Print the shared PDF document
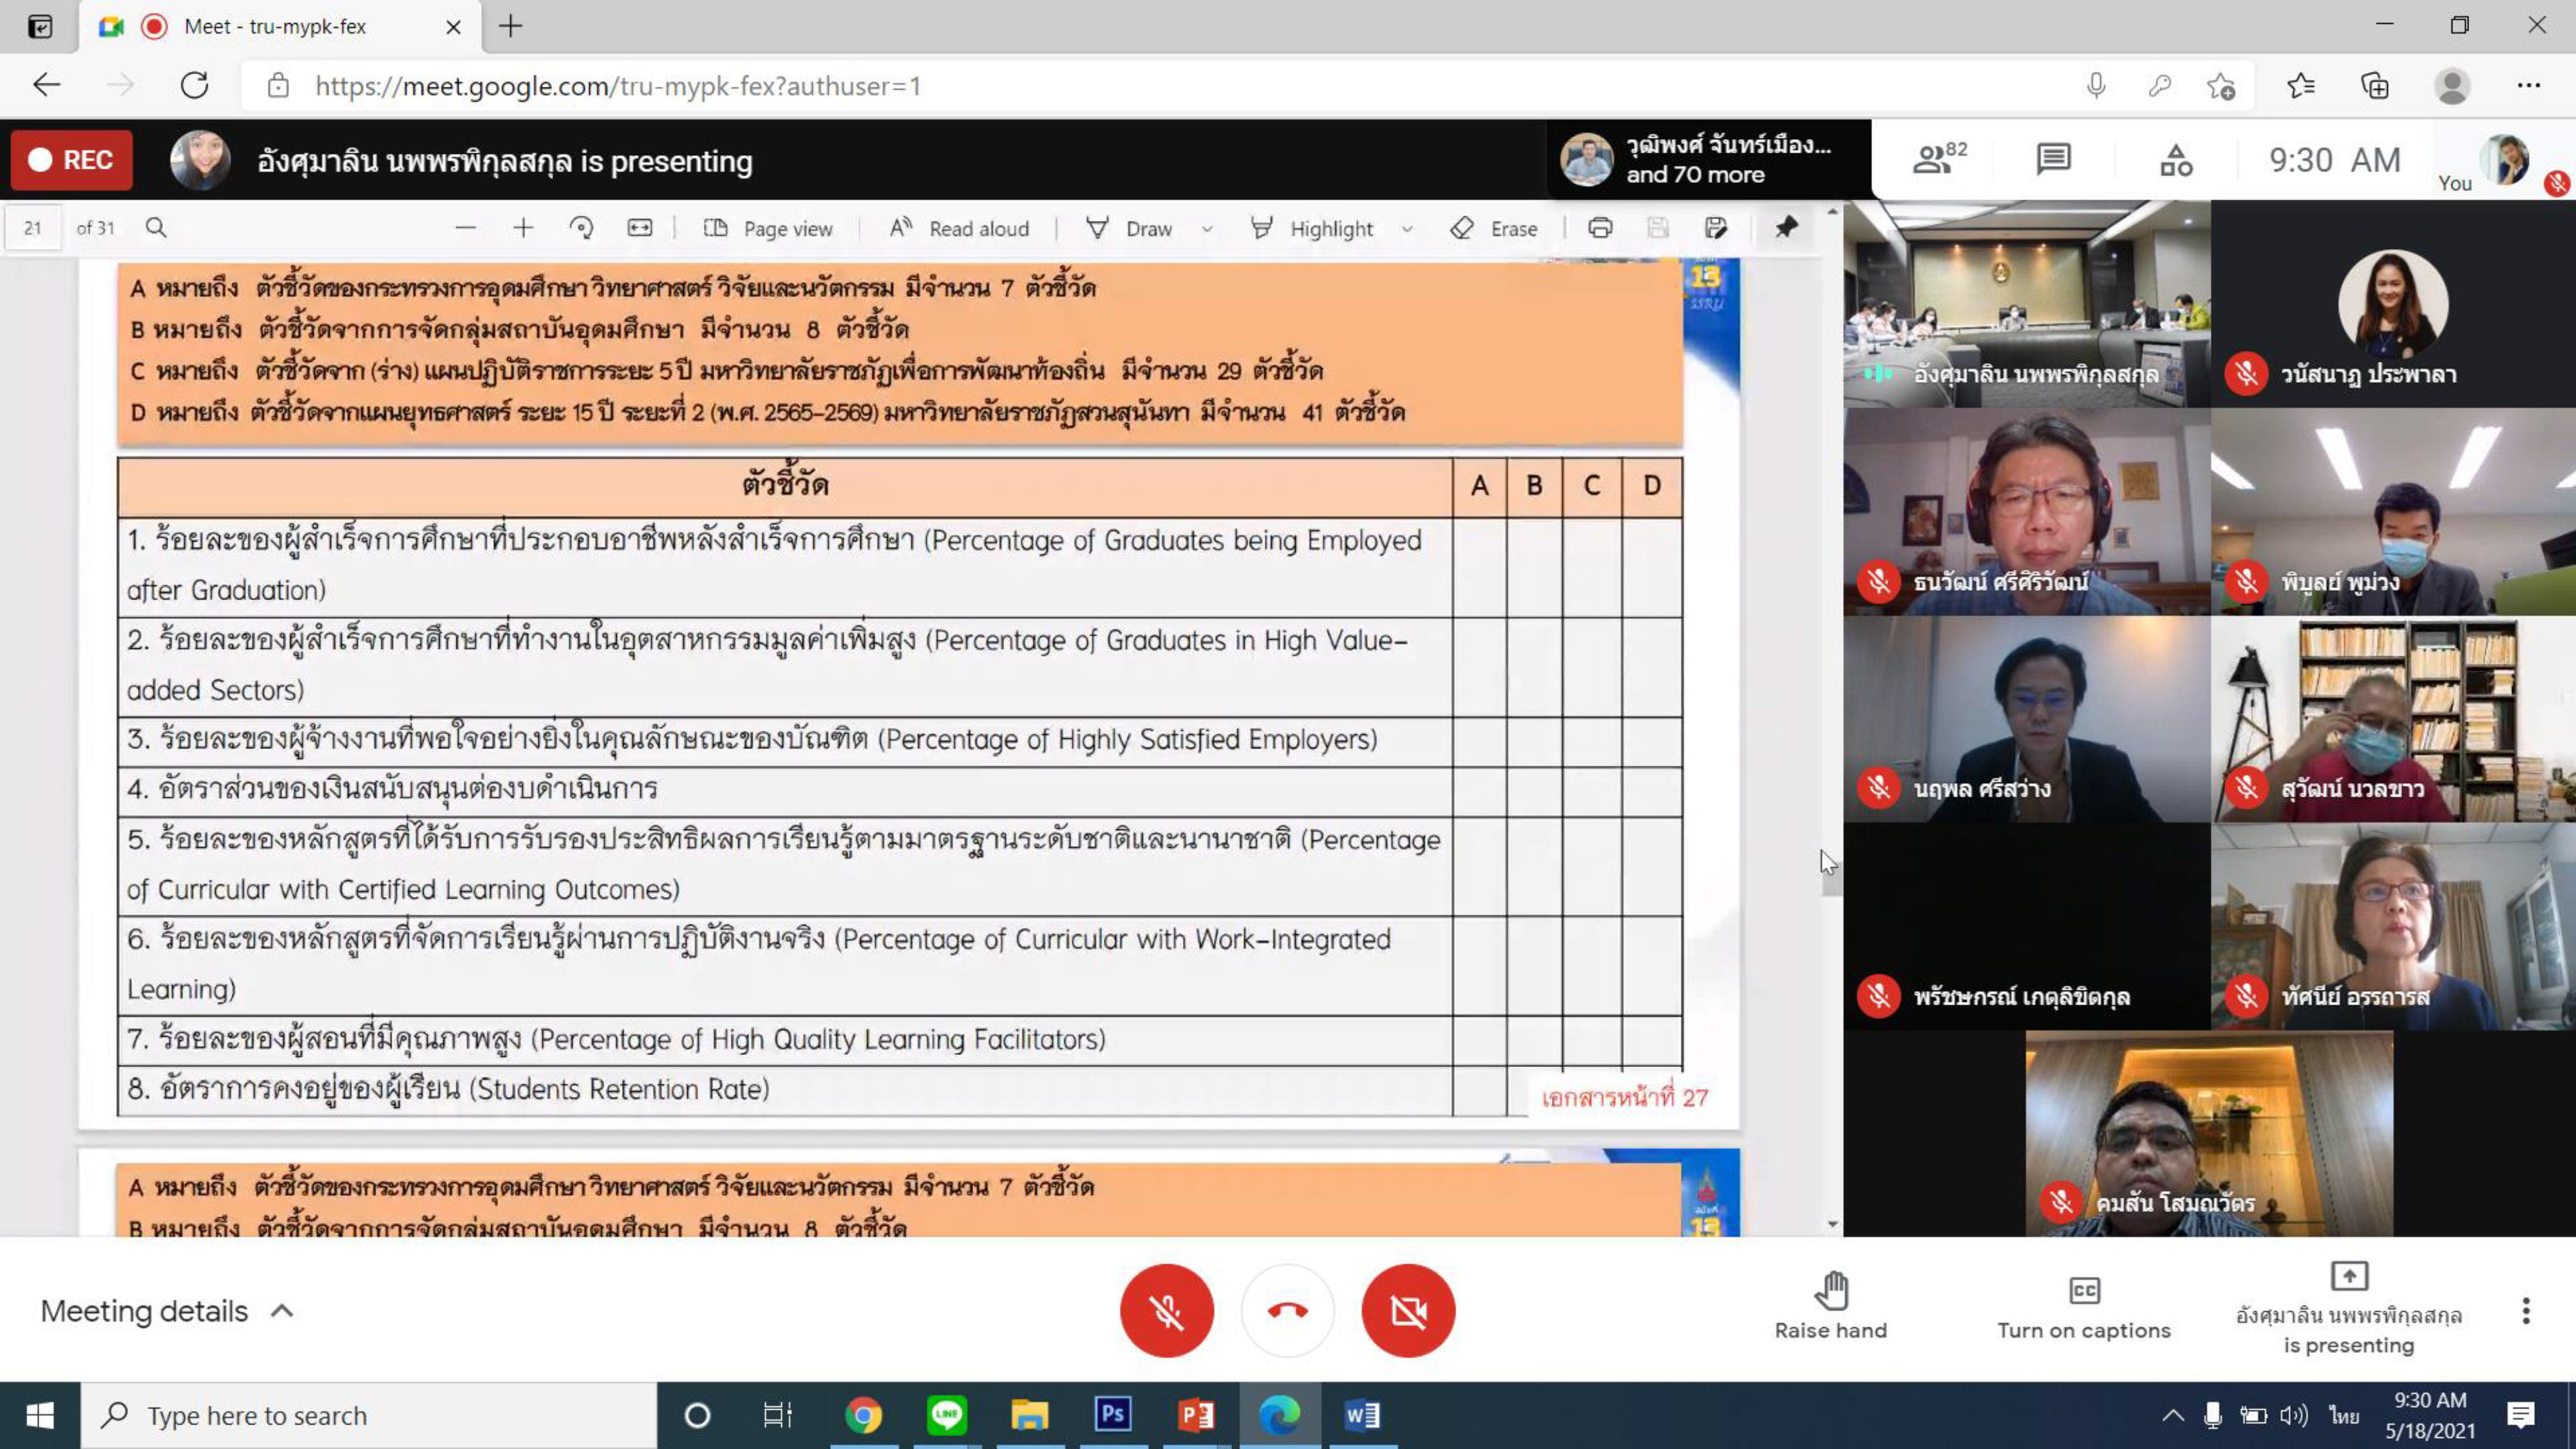This screenshot has width=2576, height=1449. (x=1600, y=228)
